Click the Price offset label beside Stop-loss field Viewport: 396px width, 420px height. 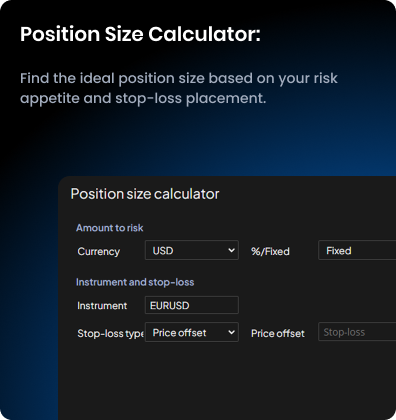pyautogui.click(x=278, y=333)
